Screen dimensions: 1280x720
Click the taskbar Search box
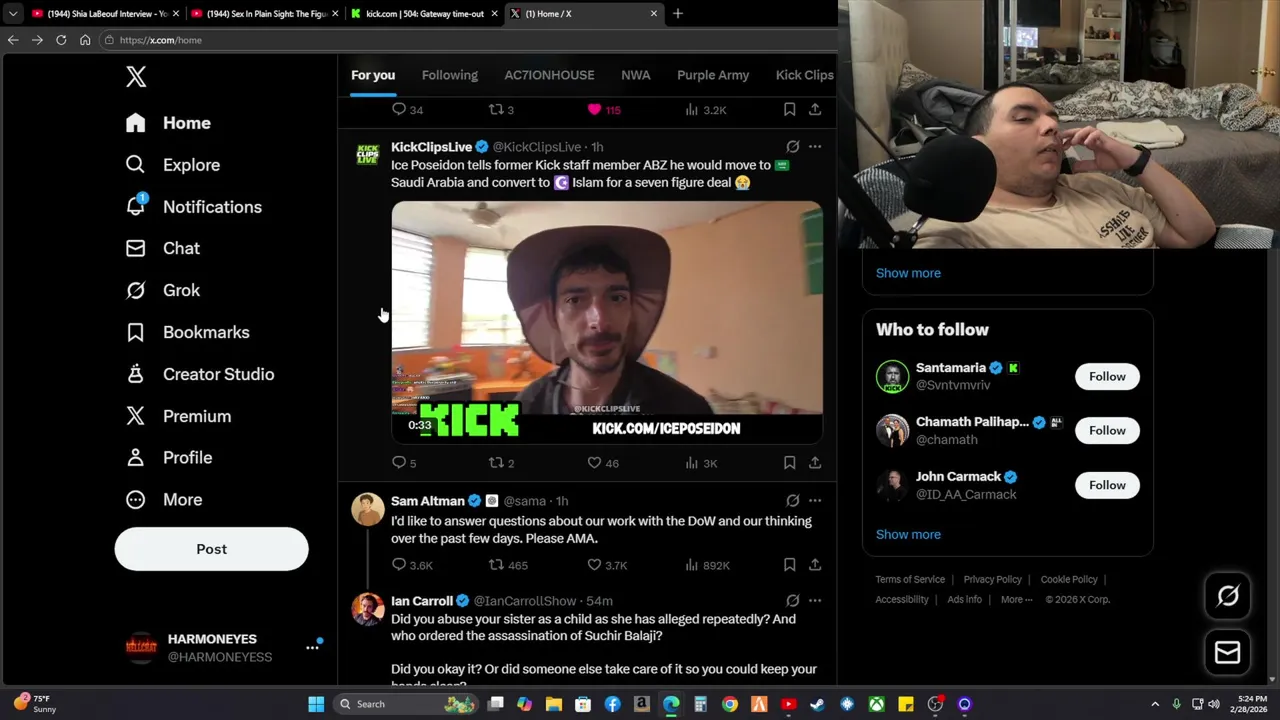tap(405, 704)
